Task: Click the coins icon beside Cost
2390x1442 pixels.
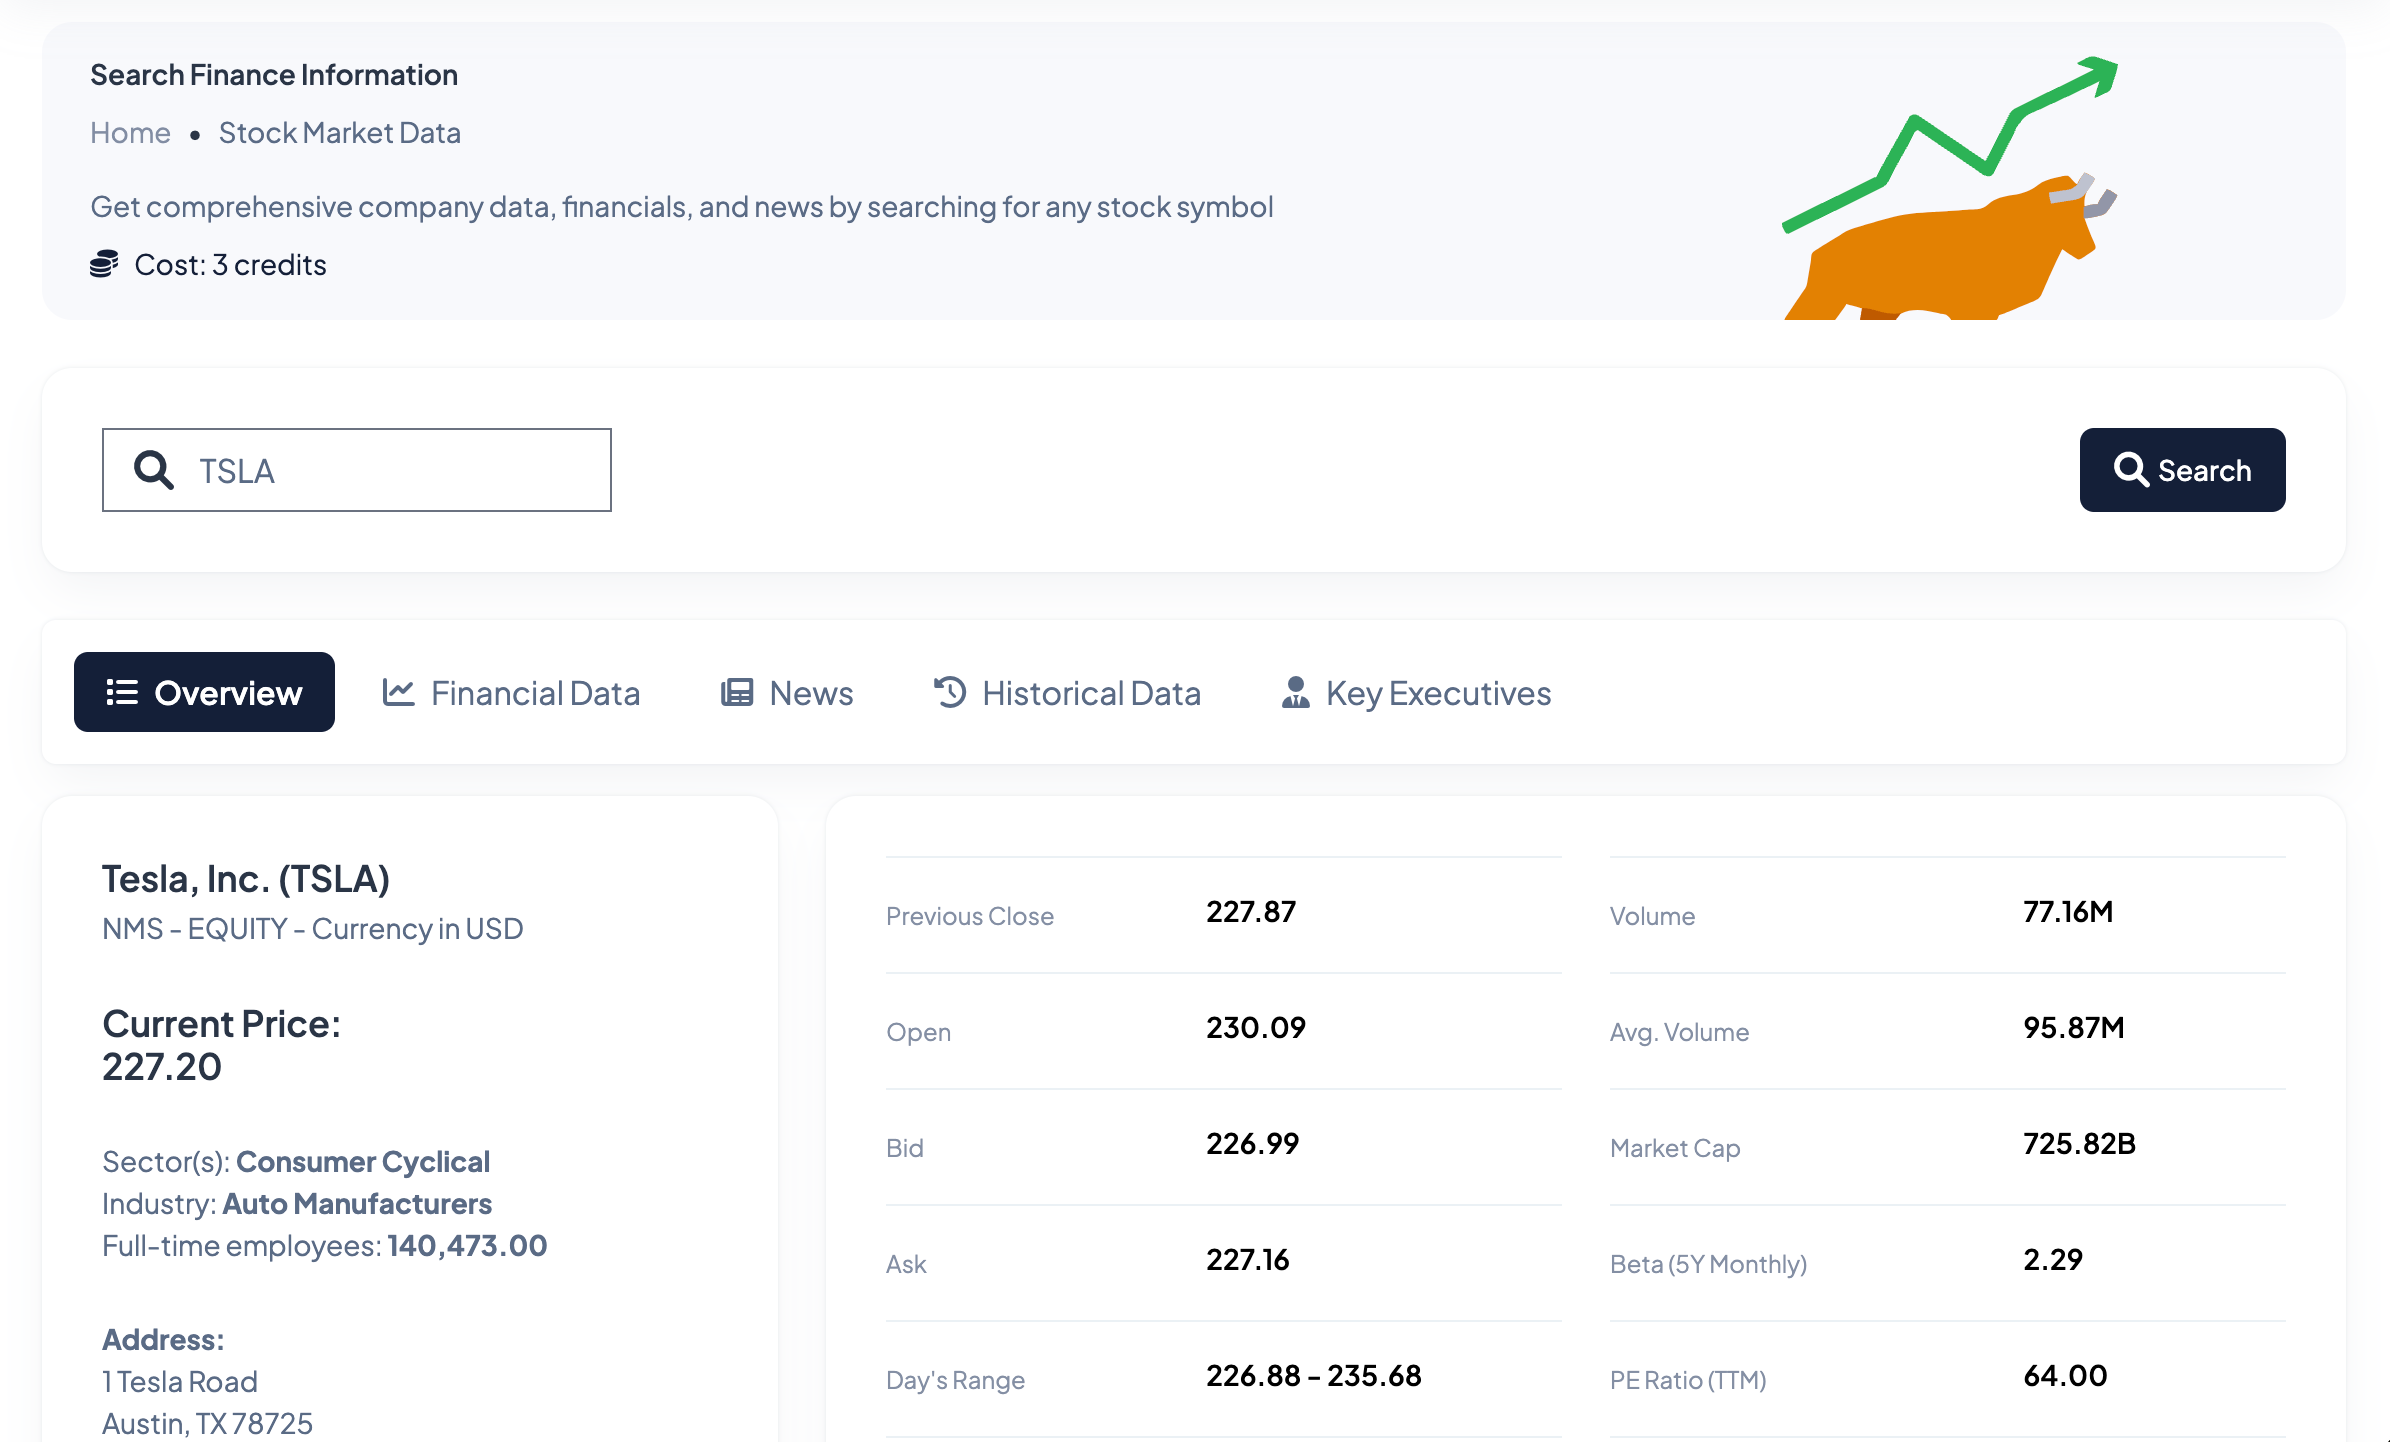Action: [x=104, y=264]
